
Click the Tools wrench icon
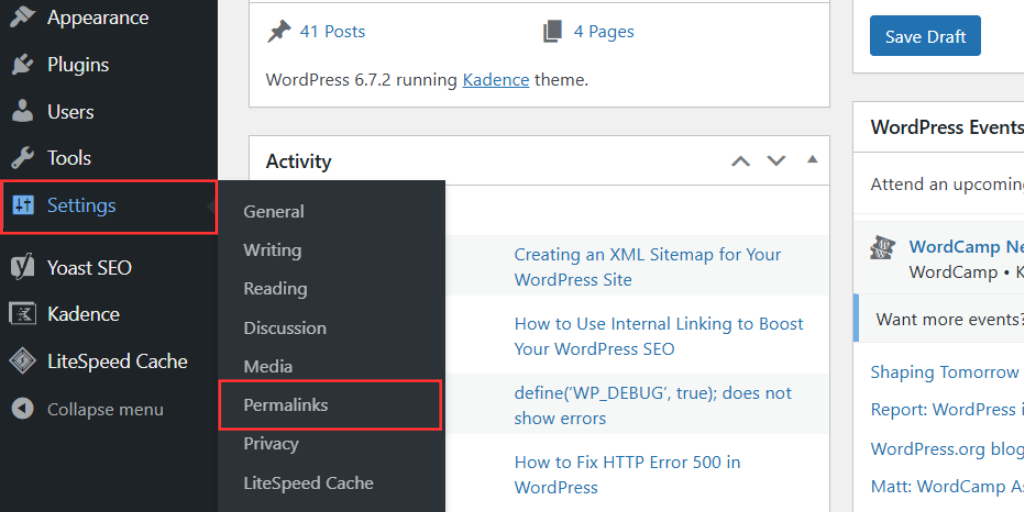[22, 158]
